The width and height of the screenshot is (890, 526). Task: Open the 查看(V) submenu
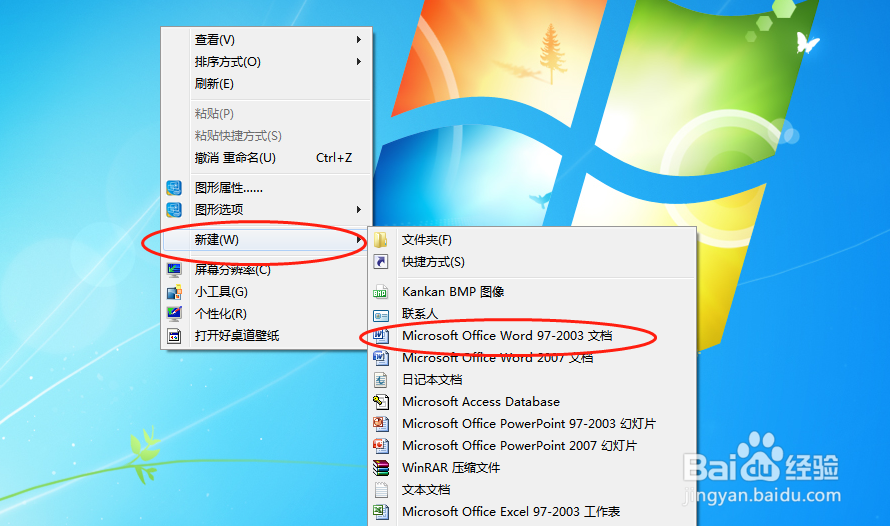(267, 40)
